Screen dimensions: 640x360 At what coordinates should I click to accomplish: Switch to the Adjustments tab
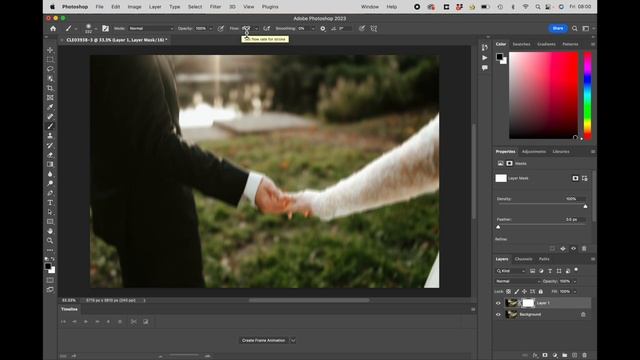coord(533,152)
